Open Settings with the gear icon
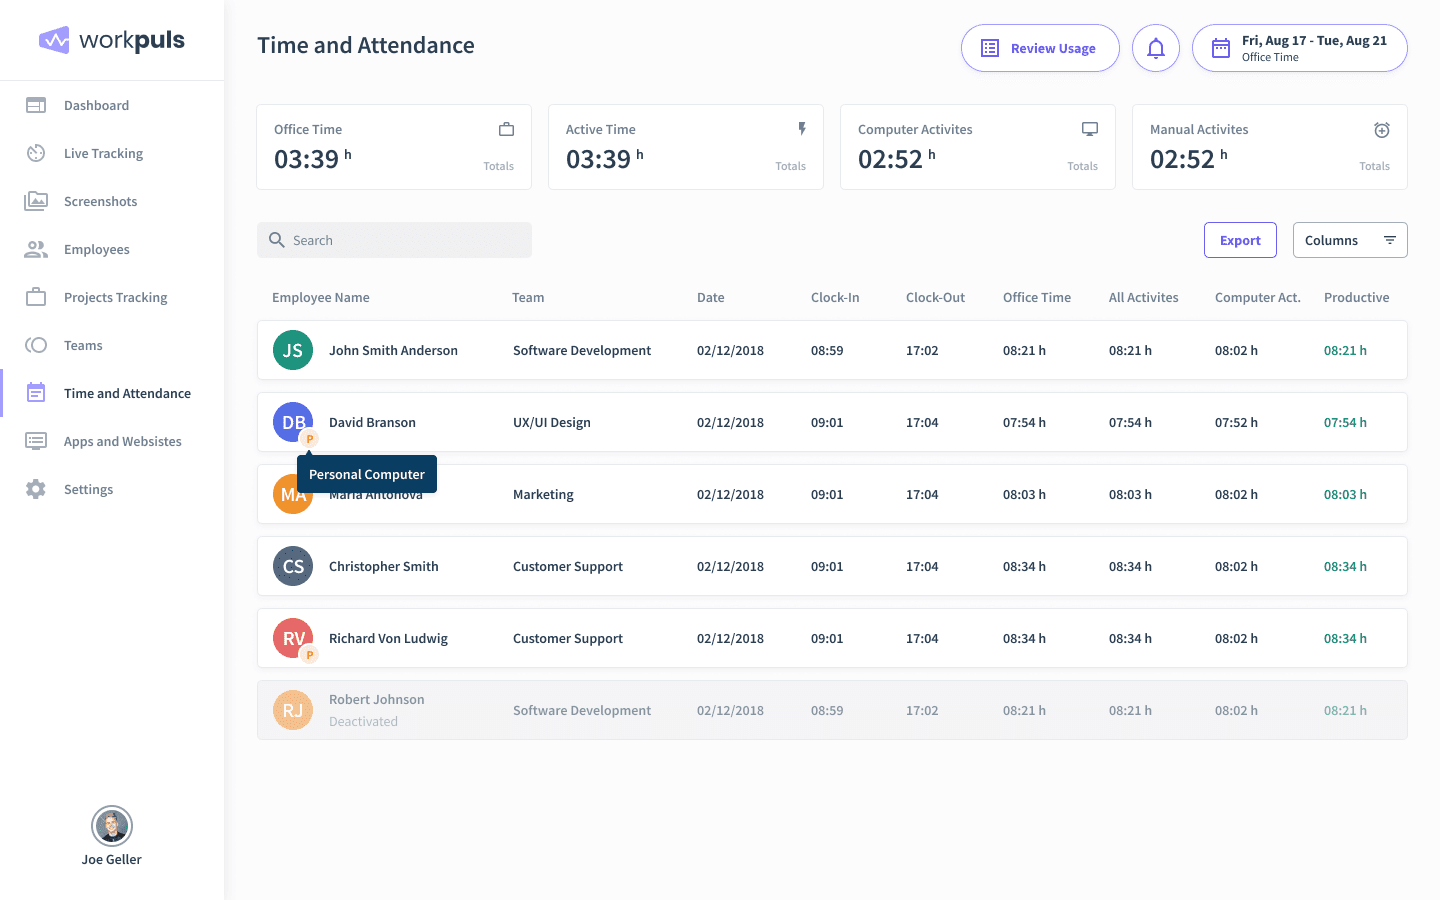Screen dimensions: 1440x900 point(36,489)
